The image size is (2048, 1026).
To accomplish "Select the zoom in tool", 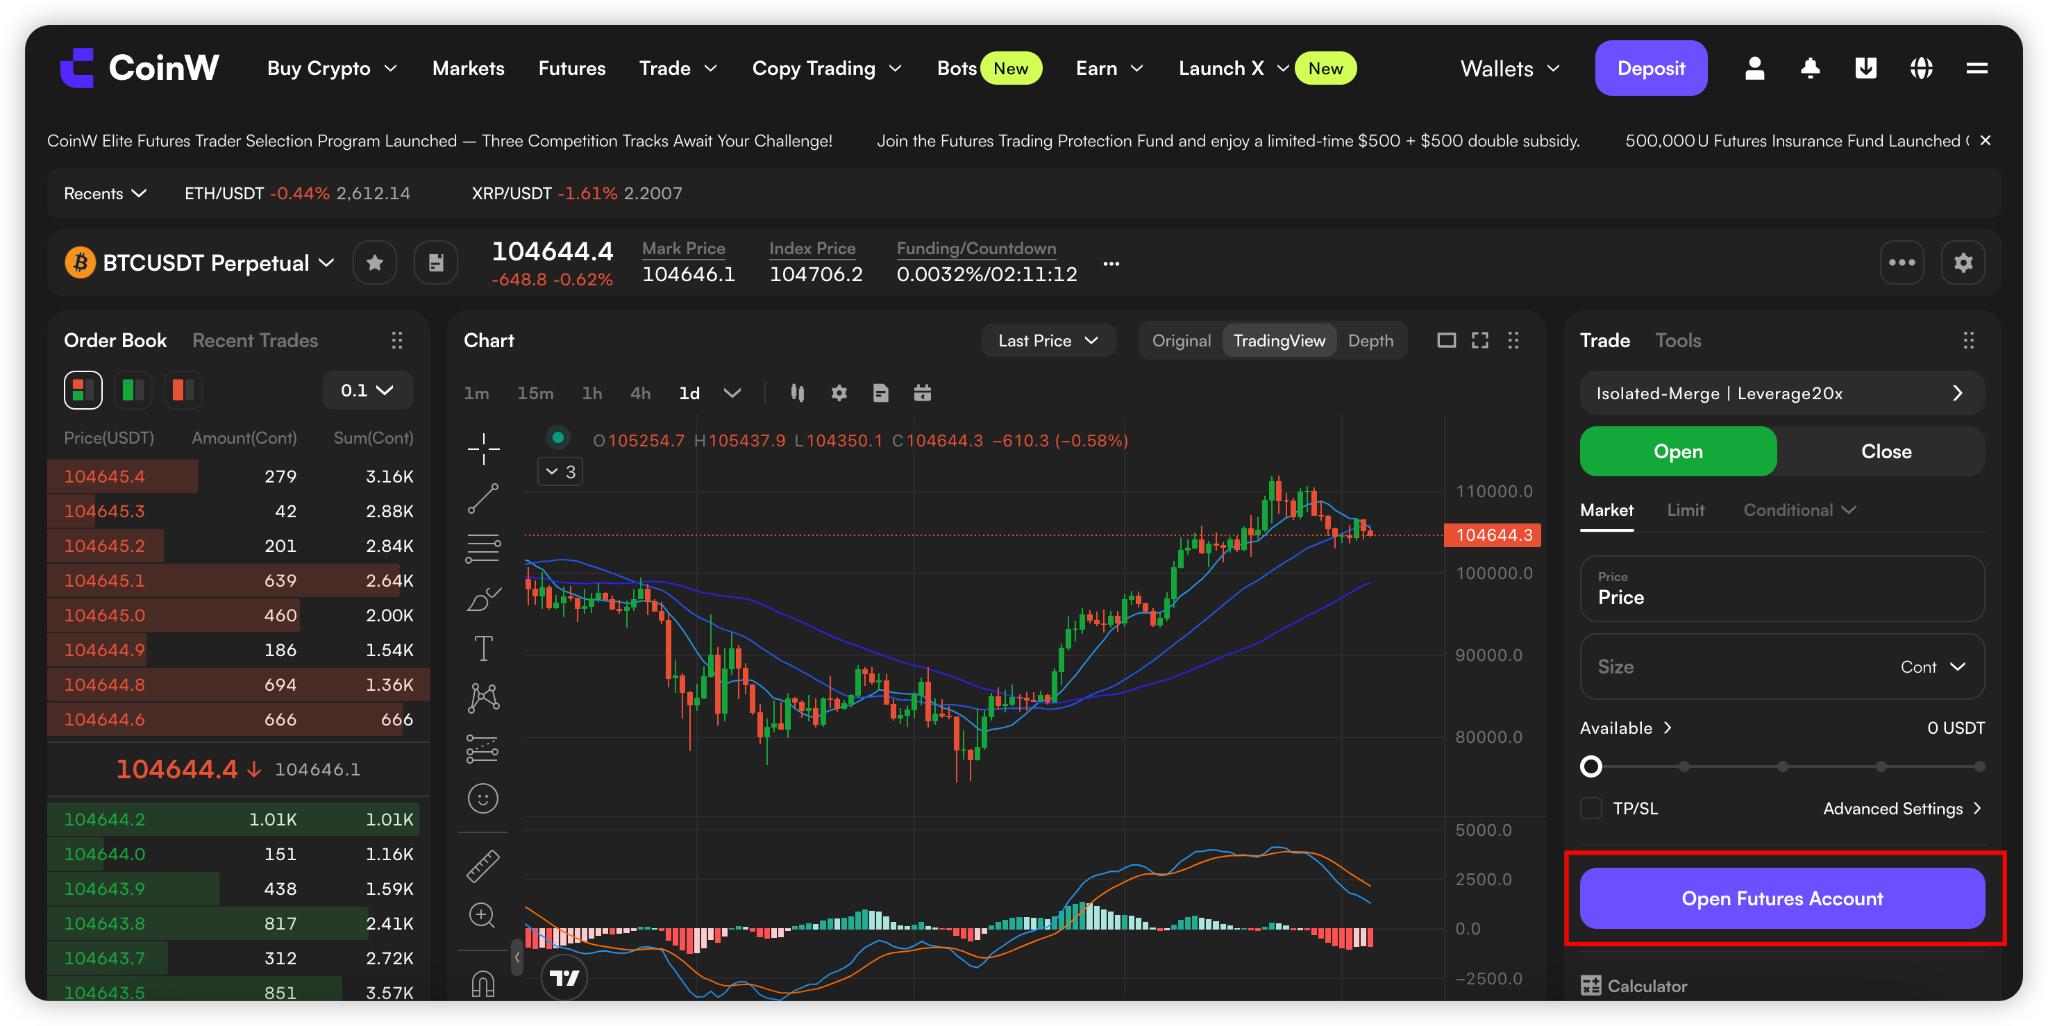I will click(483, 915).
